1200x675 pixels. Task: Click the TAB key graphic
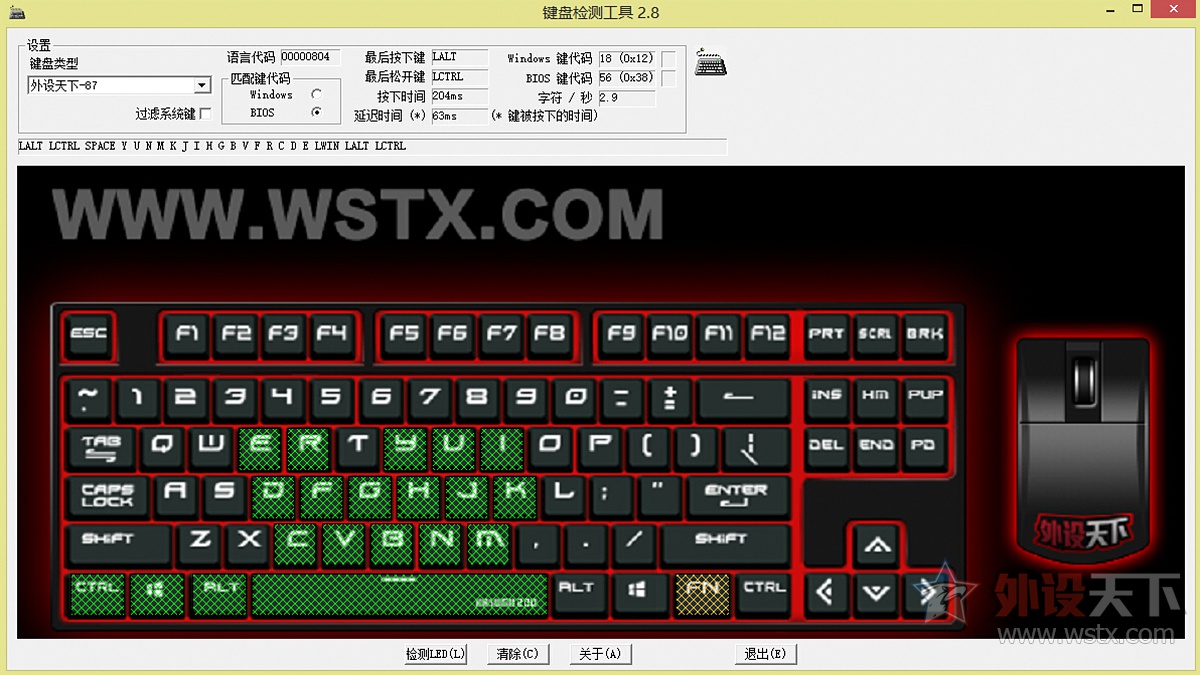click(x=100, y=449)
